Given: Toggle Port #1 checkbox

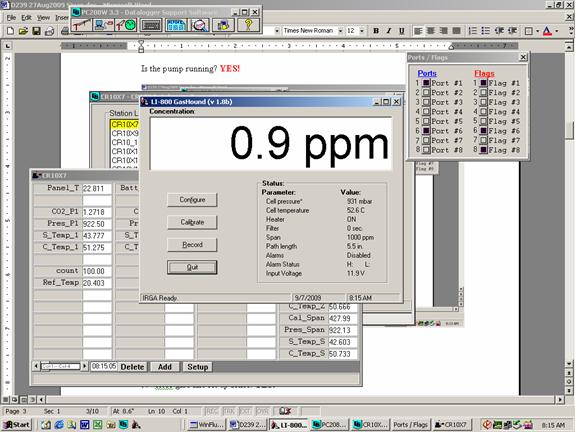Looking at the screenshot, I should tap(426, 83).
